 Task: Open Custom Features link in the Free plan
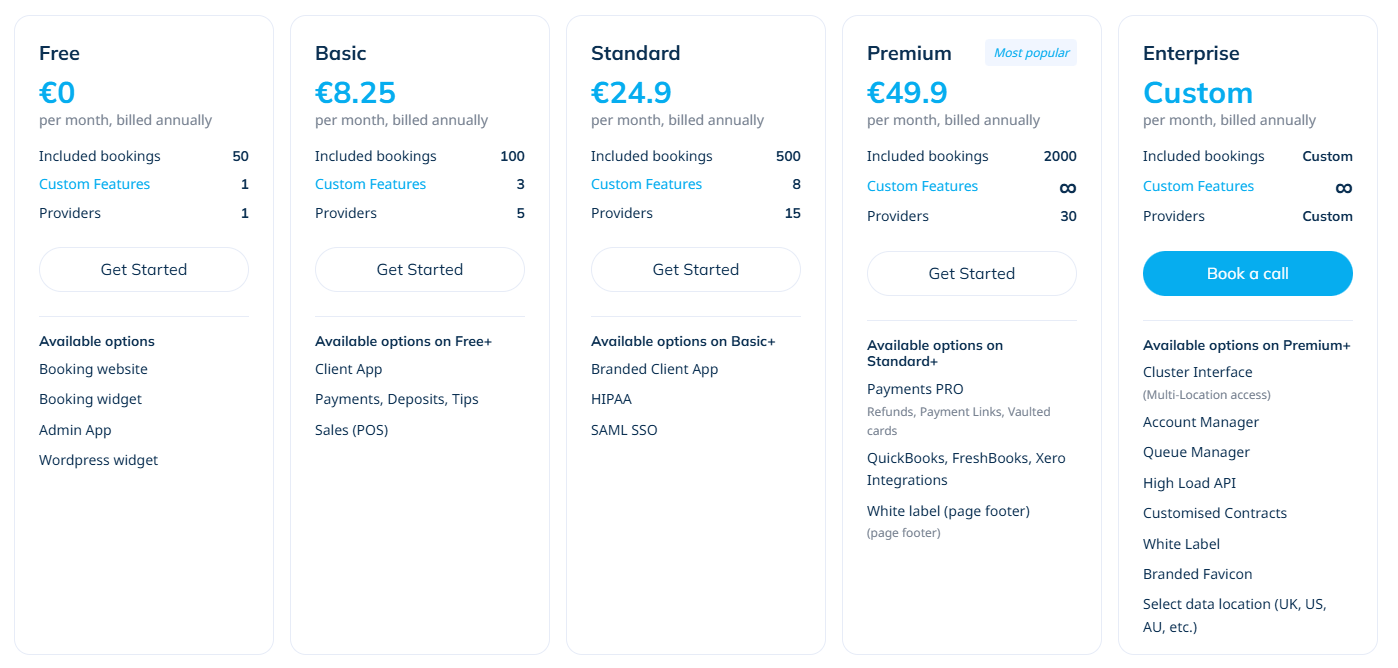click(94, 184)
